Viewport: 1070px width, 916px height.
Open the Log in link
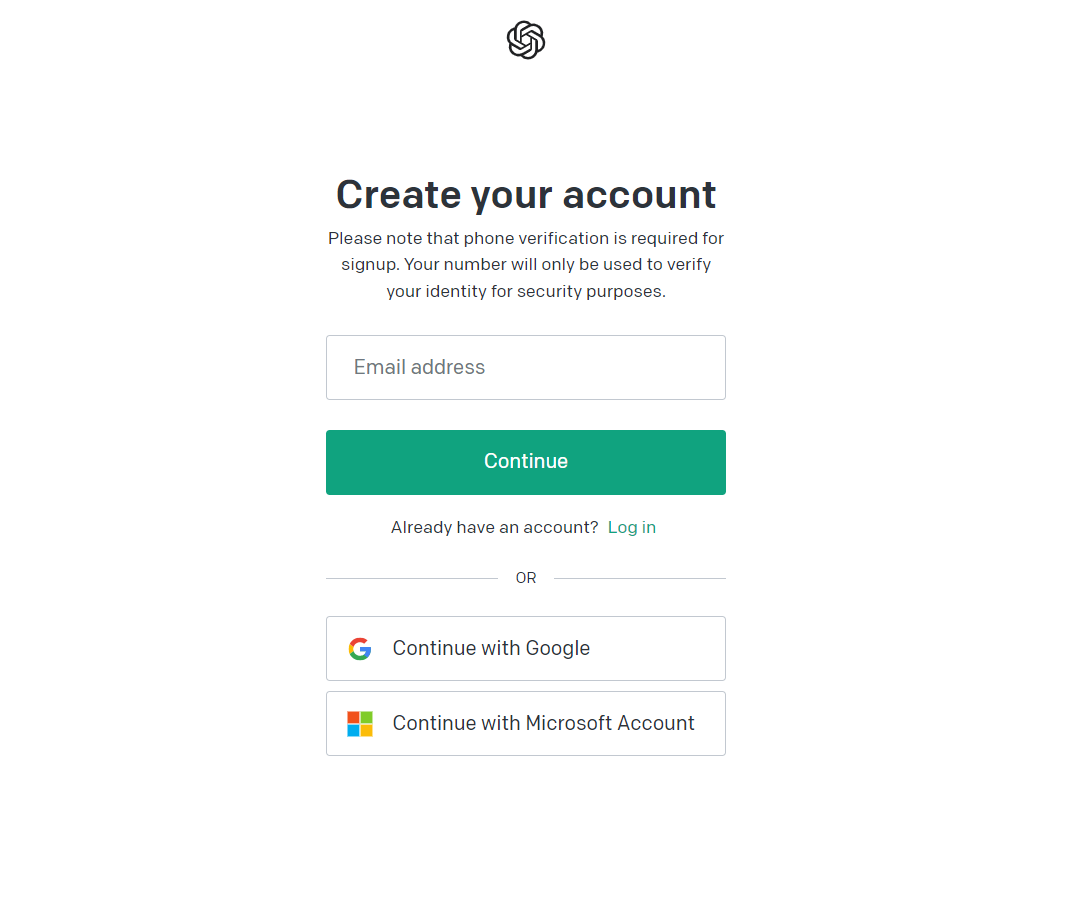(x=632, y=528)
